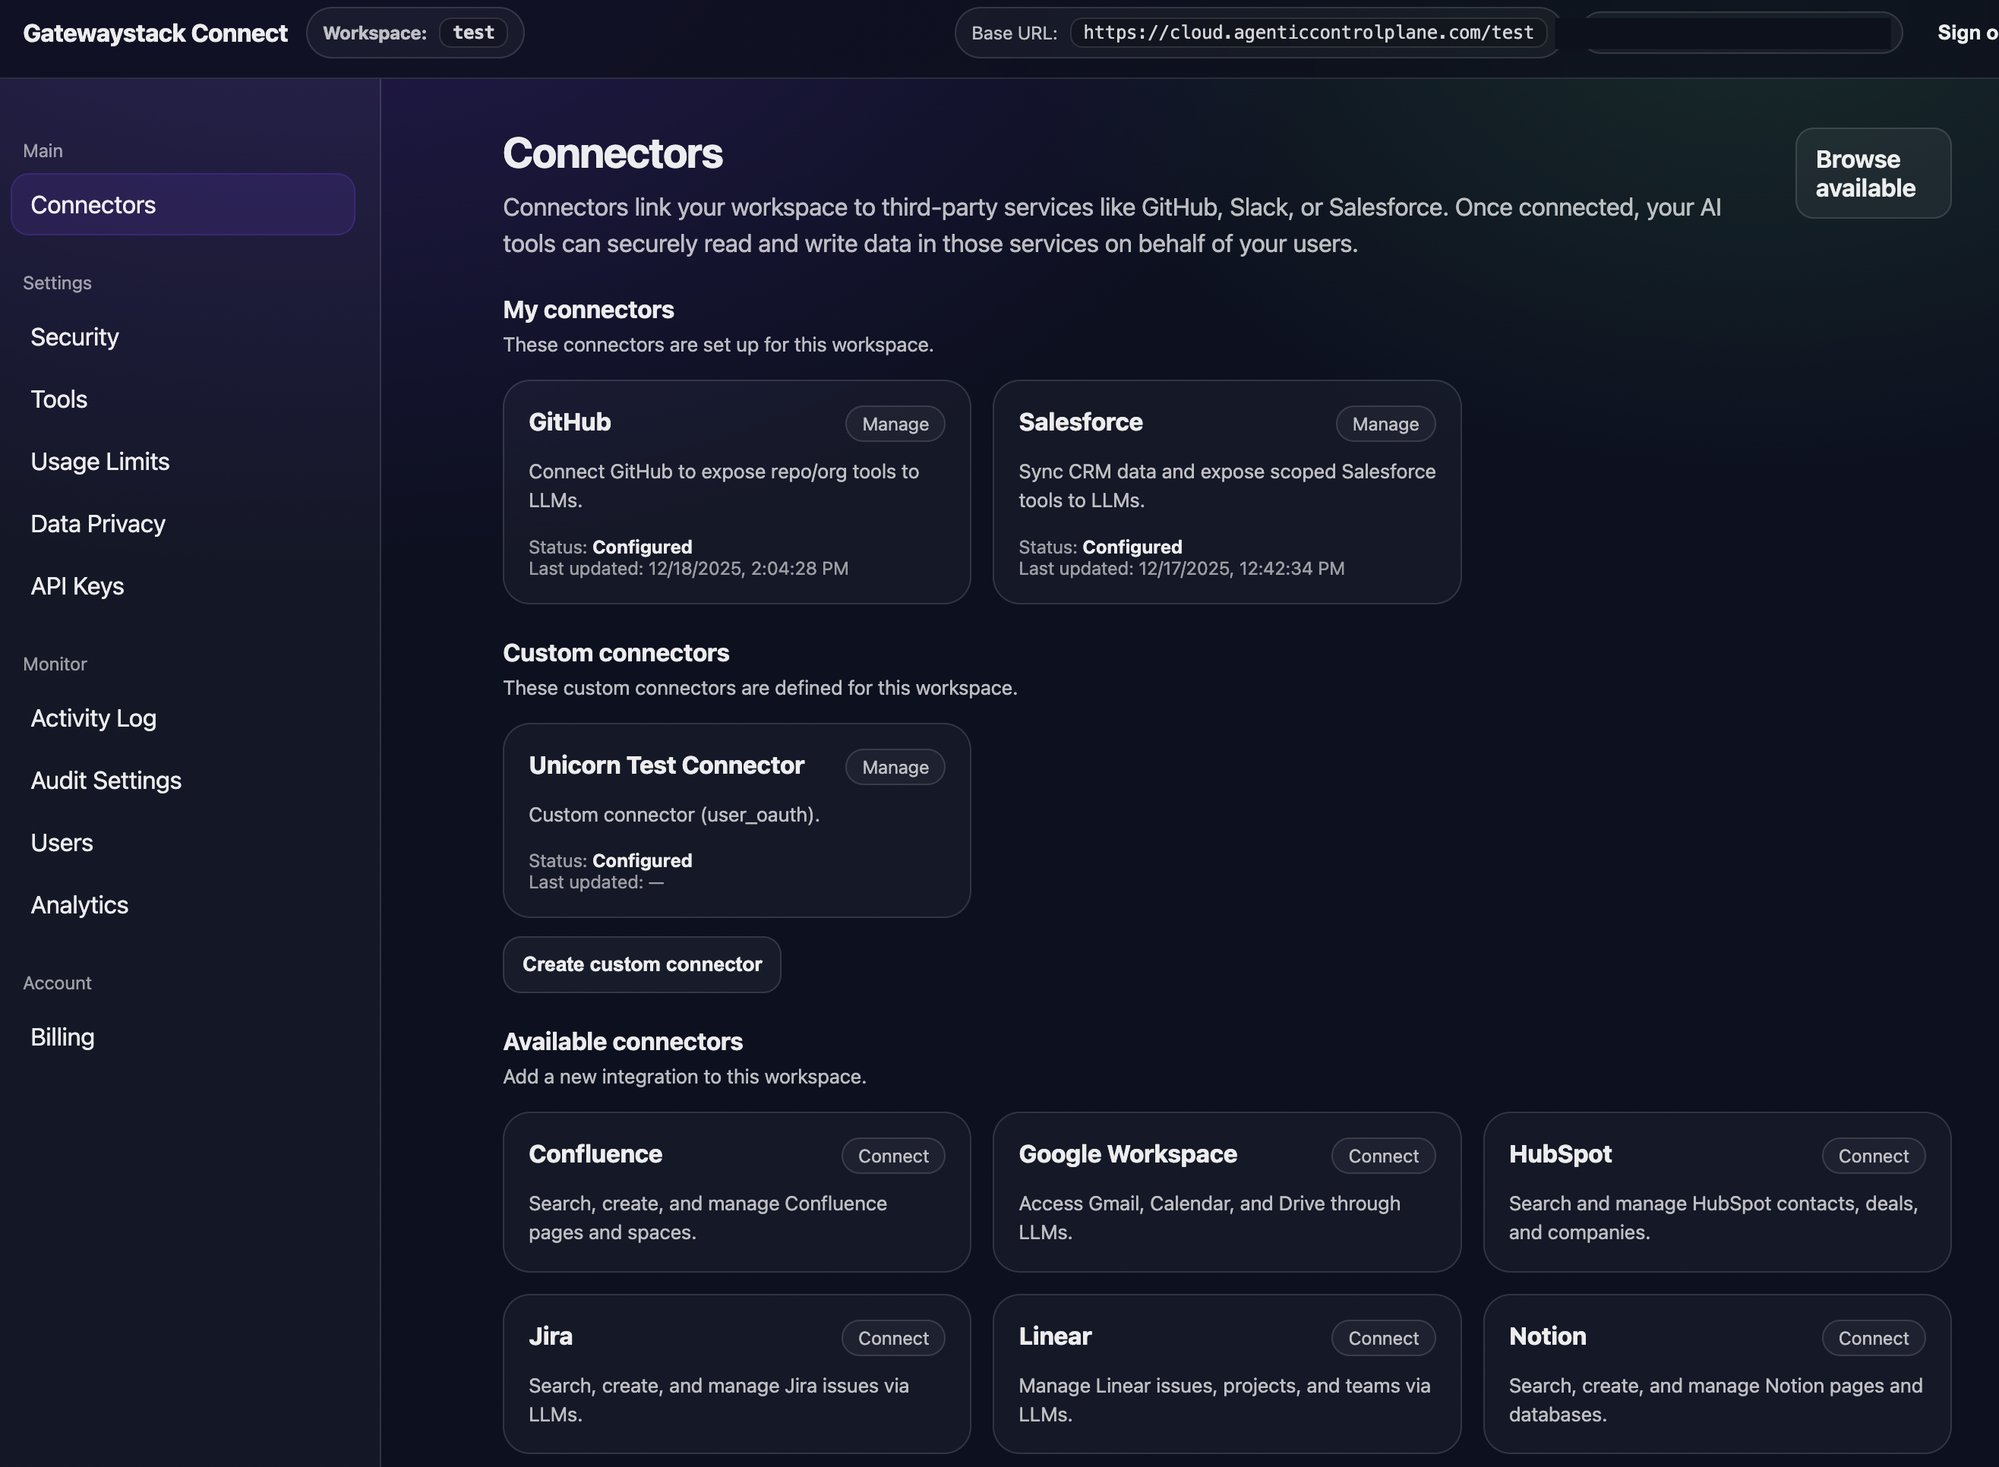Open Billing under Account
Viewport: 1999px width, 1467px height.
tap(62, 1037)
